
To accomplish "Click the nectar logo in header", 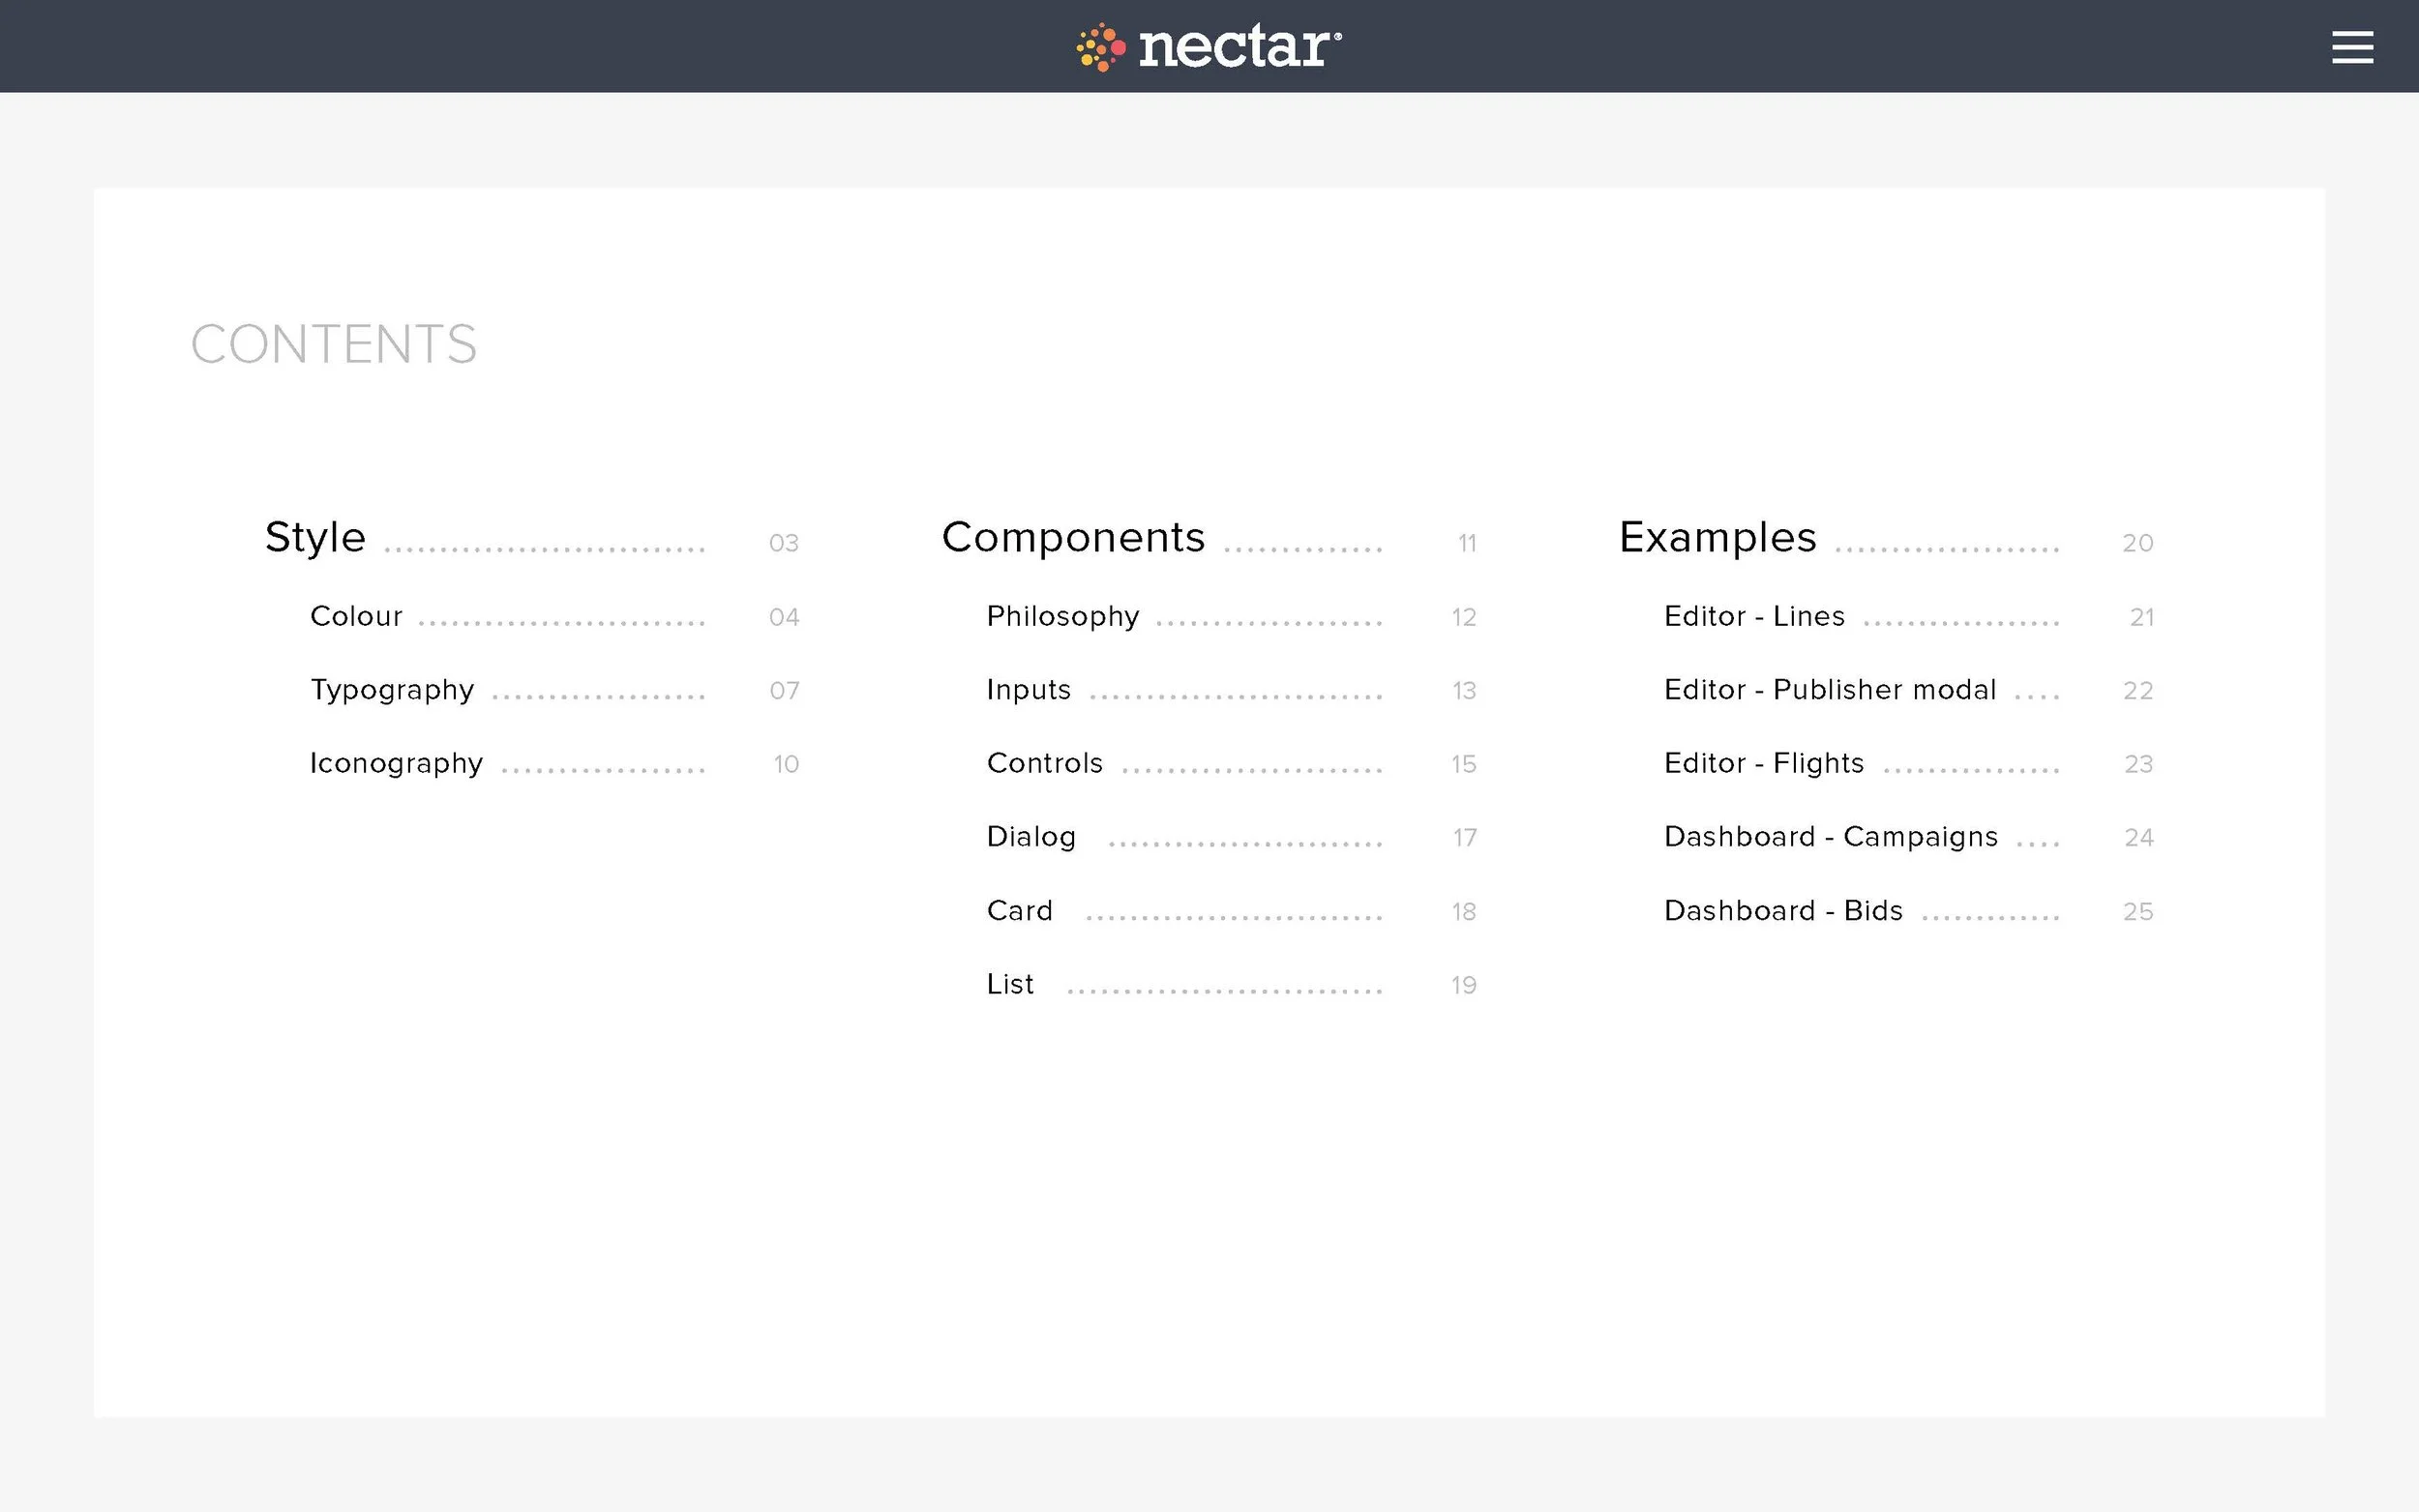I will [x=1209, y=47].
